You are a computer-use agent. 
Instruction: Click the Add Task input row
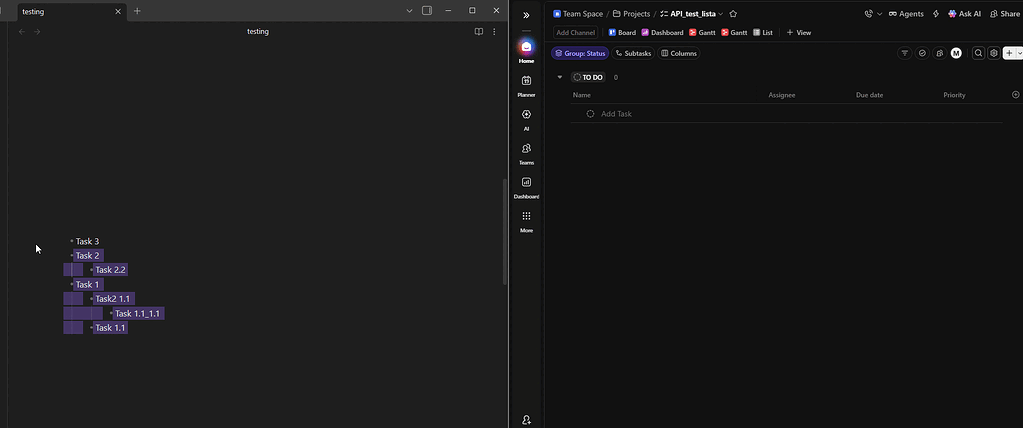point(616,114)
